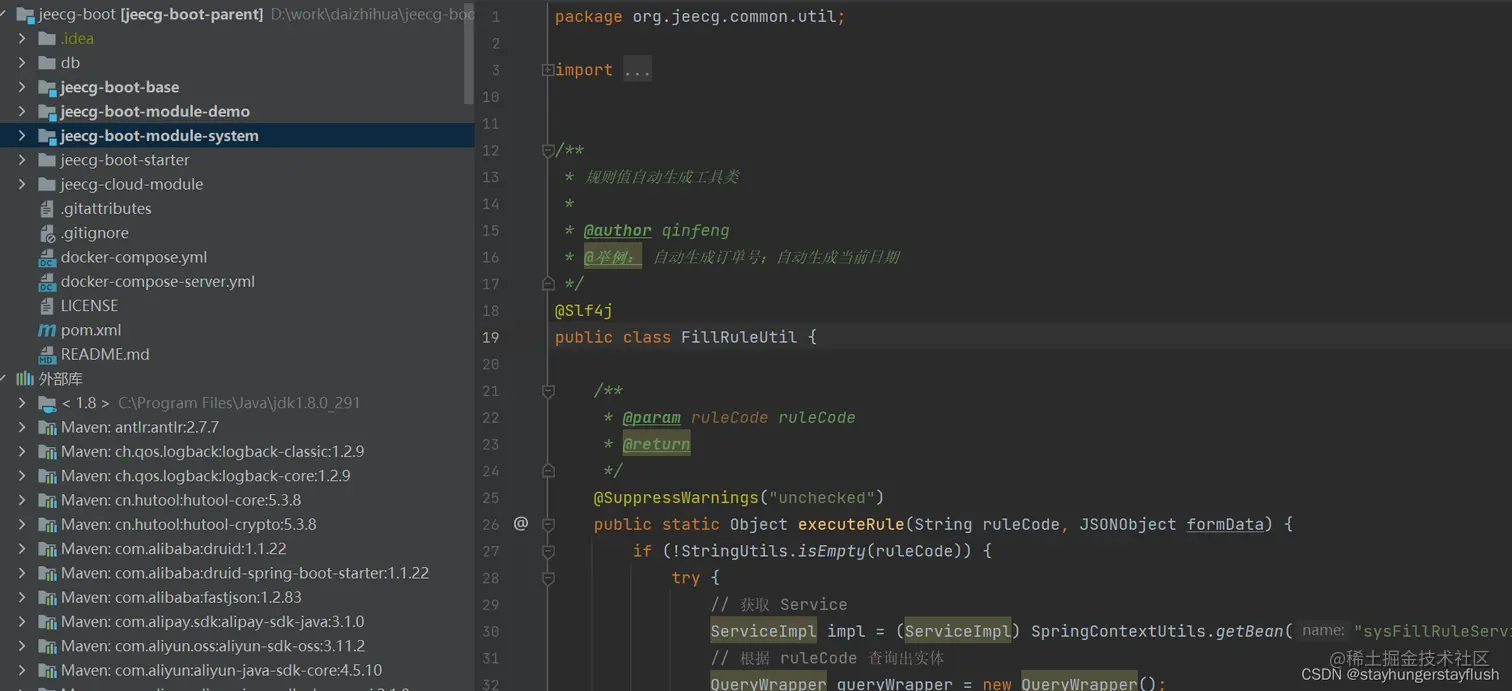Select Maven: com.aliyun:aliyun-java-sdk-core:4.5.10
The image size is (1512, 691).
tap(221, 670)
